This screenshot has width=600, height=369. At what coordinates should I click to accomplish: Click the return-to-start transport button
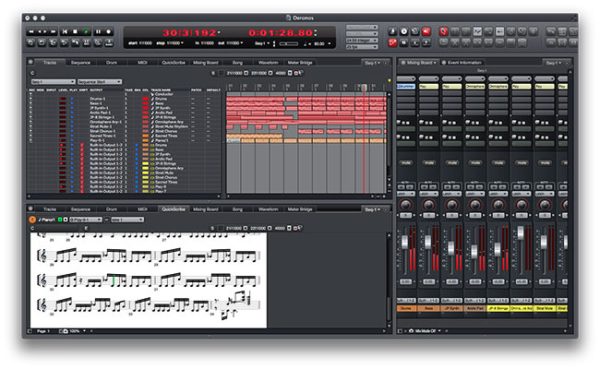pyautogui.click(x=64, y=32)
